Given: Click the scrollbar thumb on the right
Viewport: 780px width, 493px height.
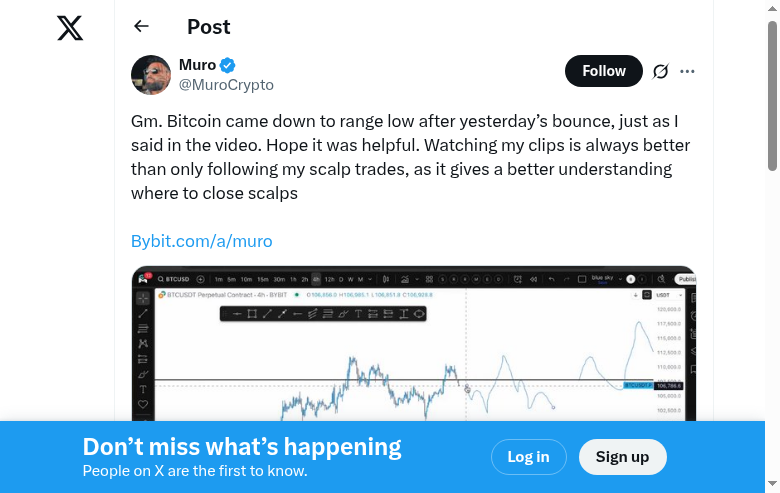Looking at the screenshot, I should pos(772,95).
